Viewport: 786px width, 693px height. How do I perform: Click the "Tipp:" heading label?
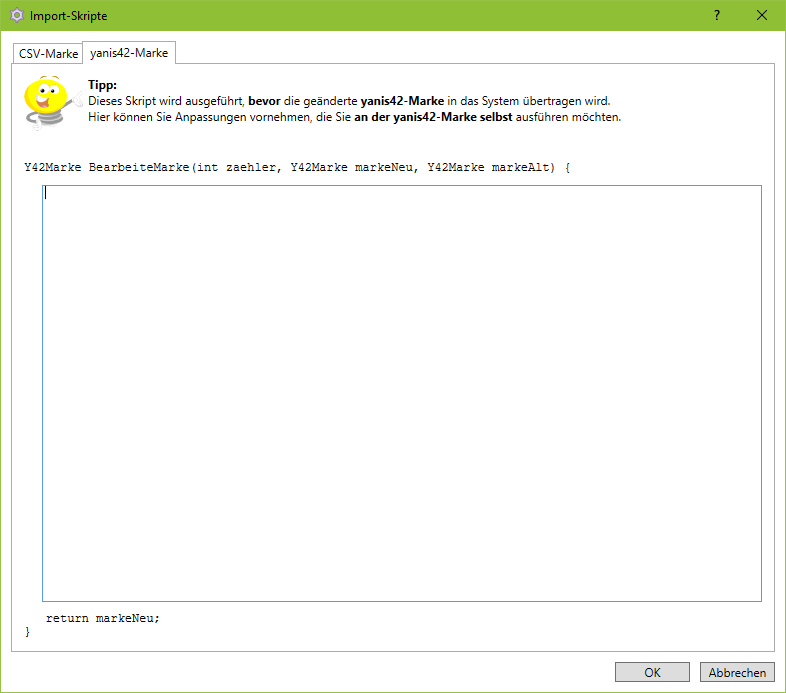tap(102, 86)
